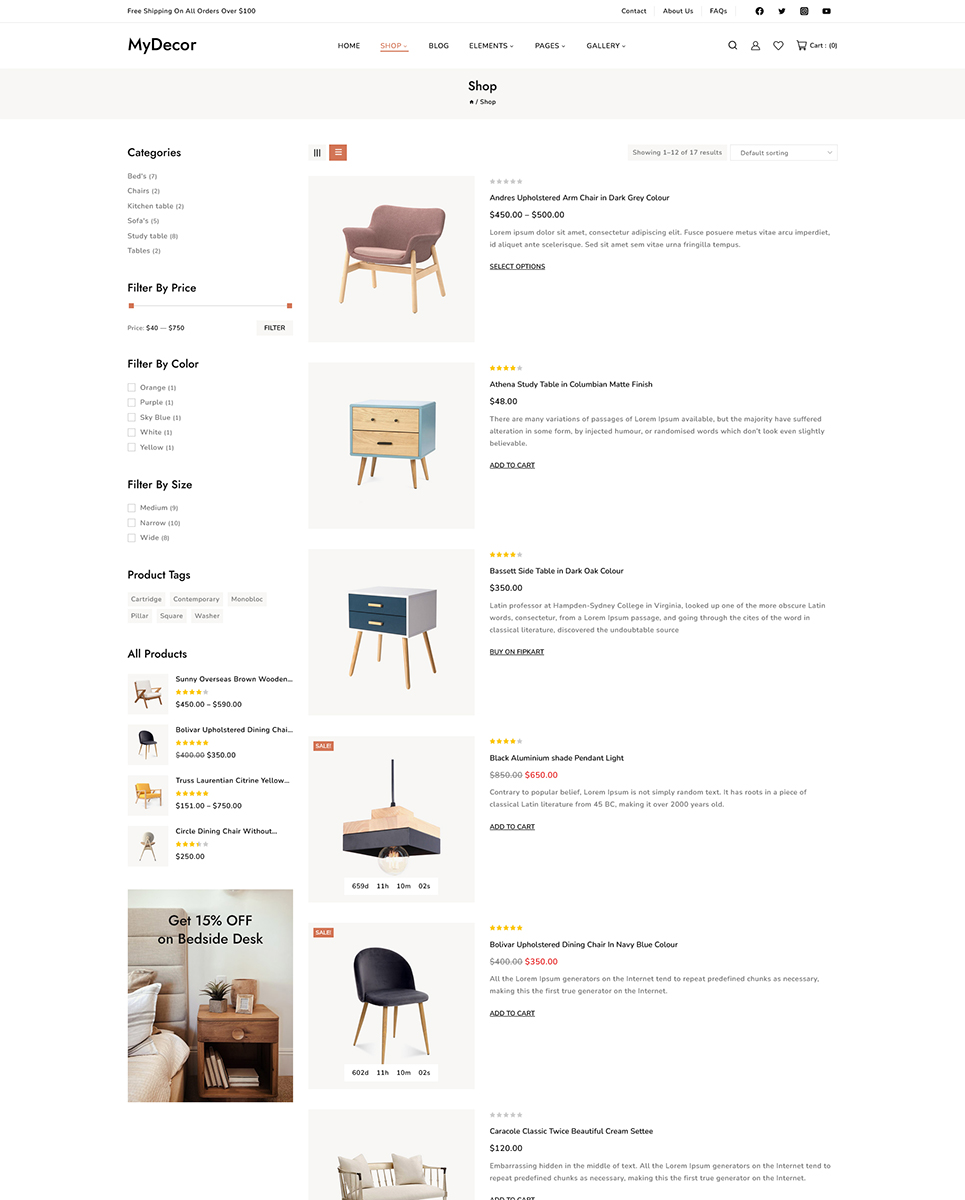Go to the Blog menu item
Viewport: 965px width, 1200px height.
pos(438,46)
